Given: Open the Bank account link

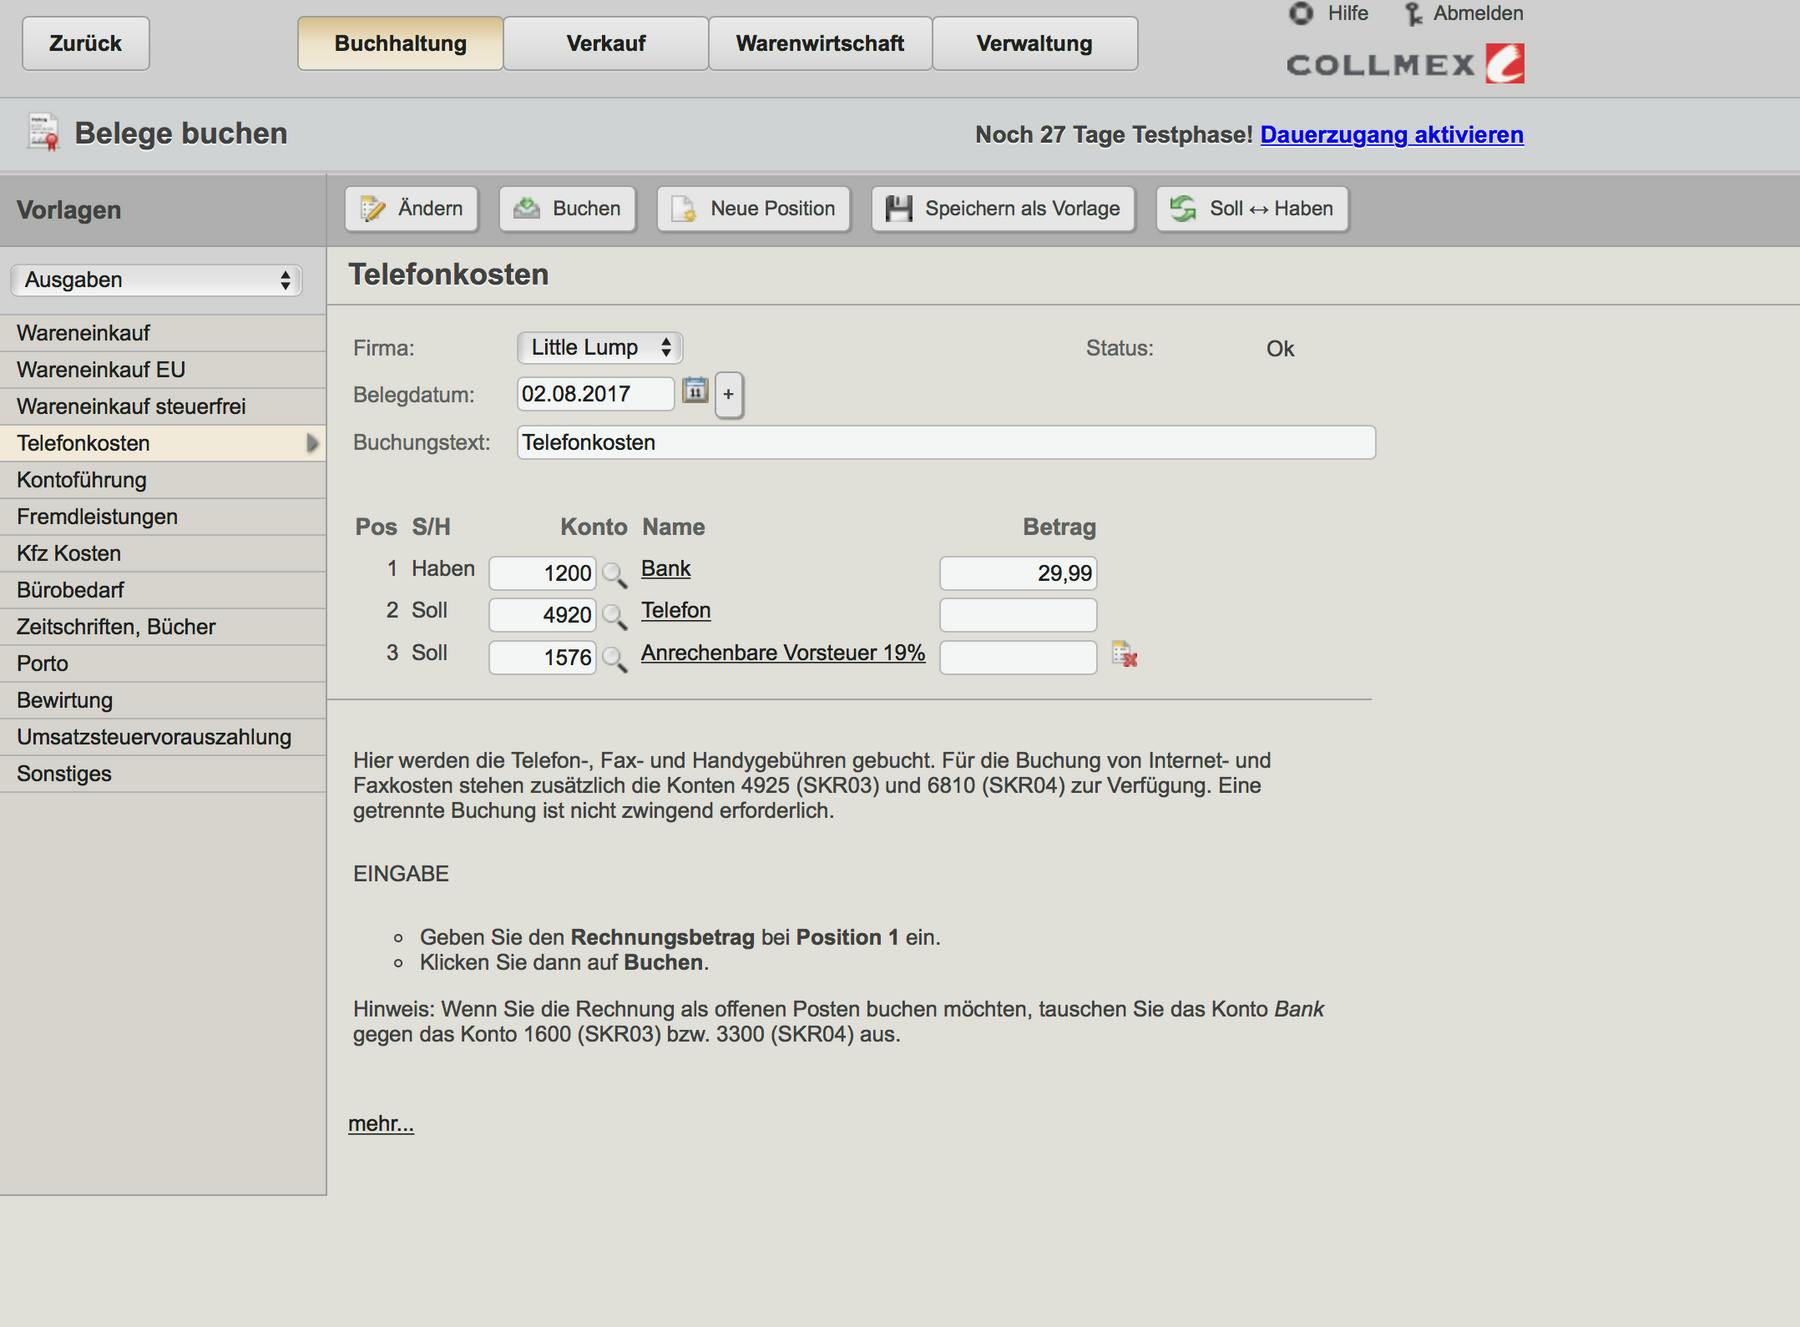Looking at the screenshot, I should tap(666, 569).
